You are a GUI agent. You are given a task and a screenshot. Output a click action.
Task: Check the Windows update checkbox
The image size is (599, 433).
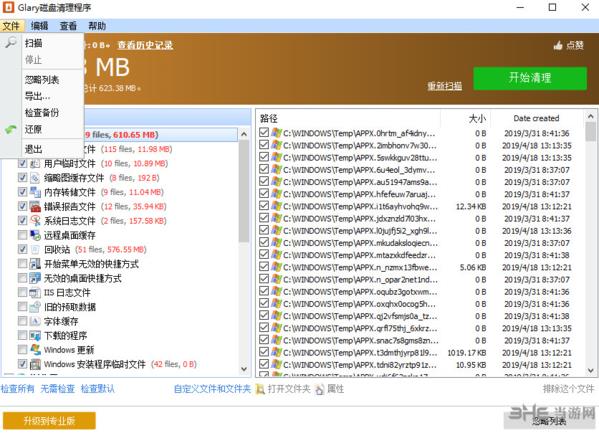click(x=22, y=350)
